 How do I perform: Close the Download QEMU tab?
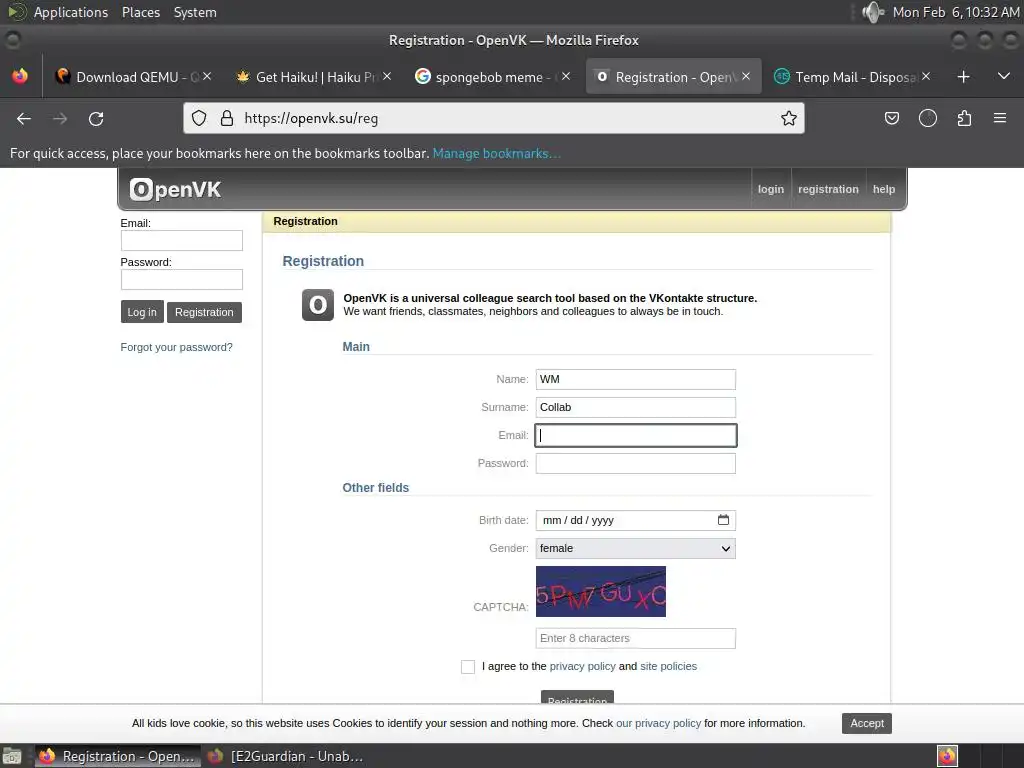[x=207, y=76]
